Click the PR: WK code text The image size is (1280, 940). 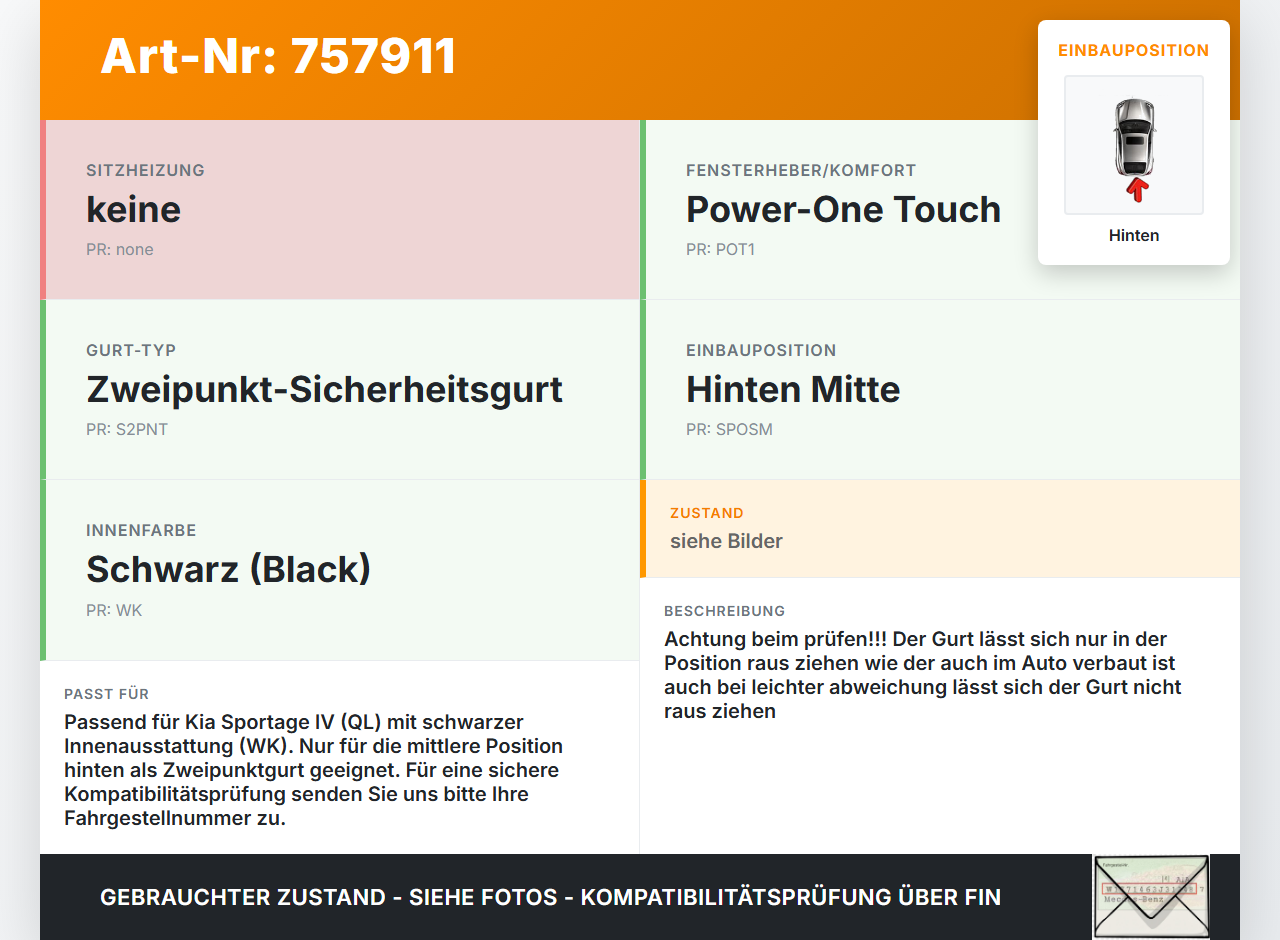click(114, 609)
